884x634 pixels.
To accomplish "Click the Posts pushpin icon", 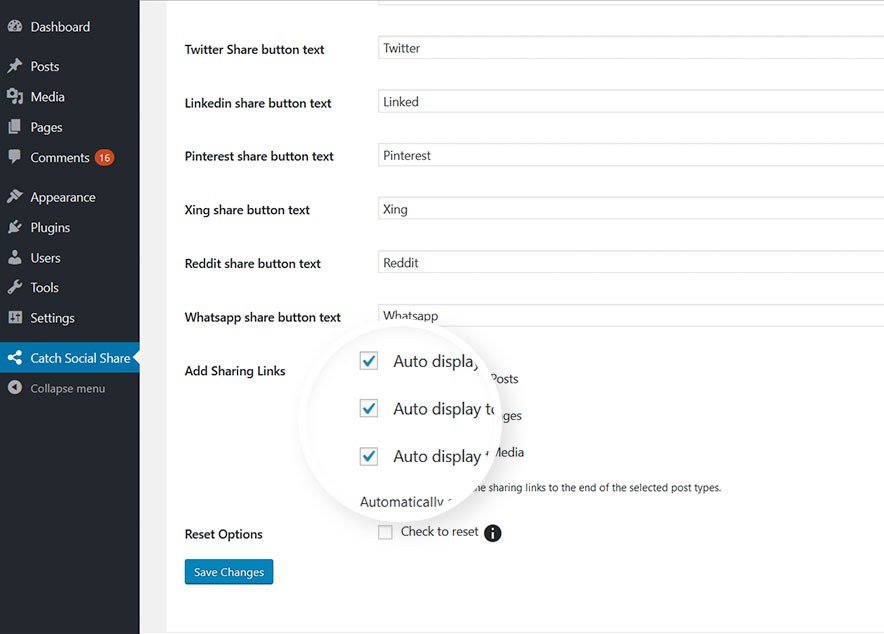I will pyautogui.click(x=15, y=66).
